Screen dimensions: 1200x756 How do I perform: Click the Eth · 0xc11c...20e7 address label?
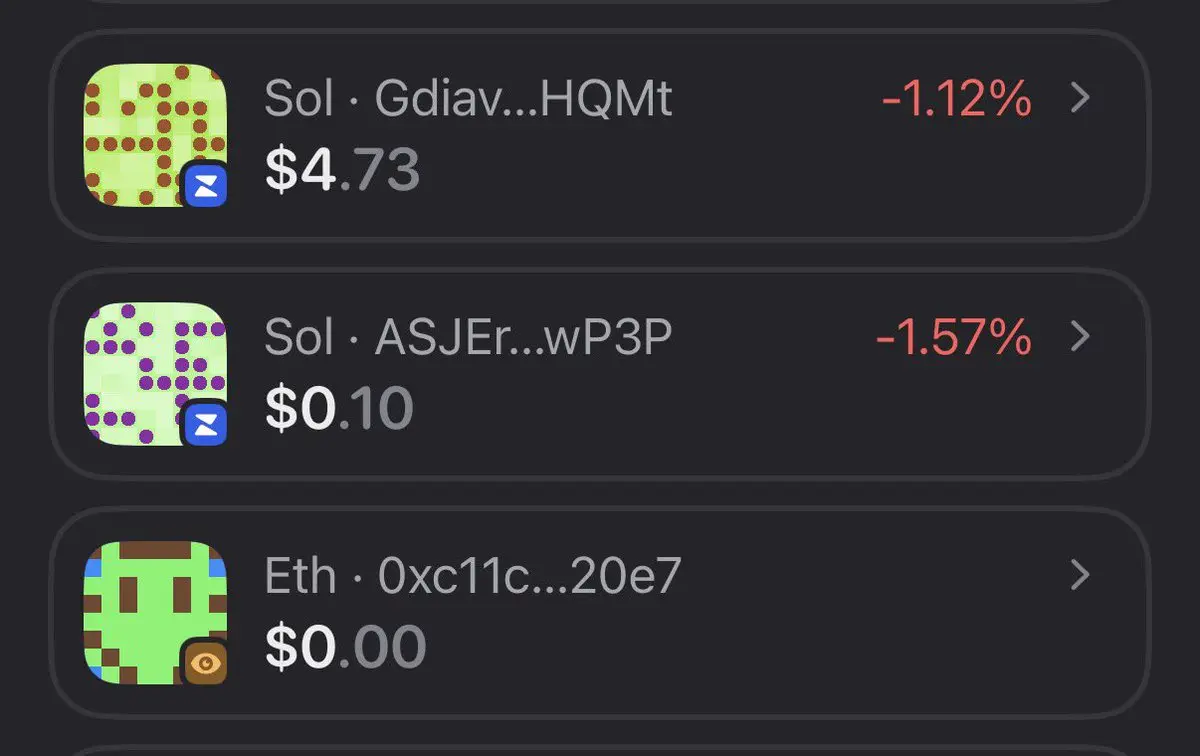coord(473,576)
